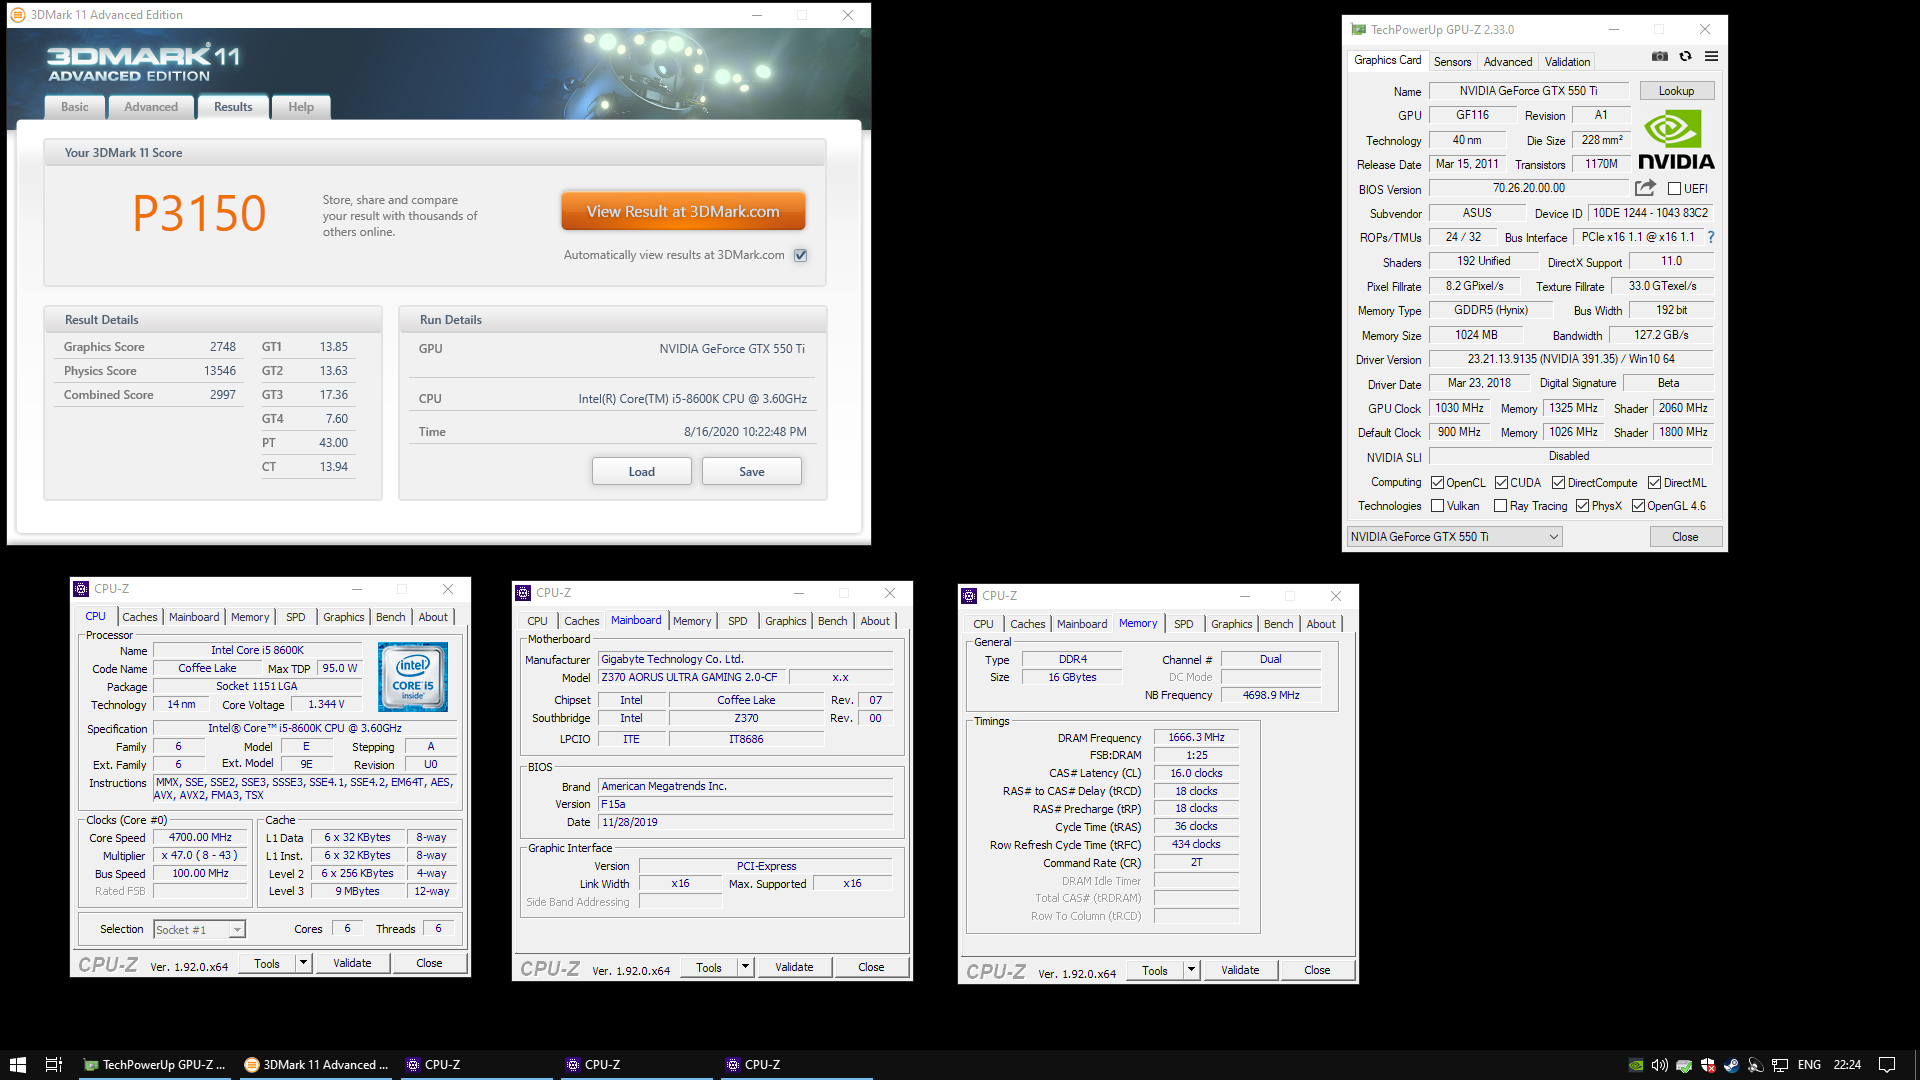Viewport: 1920px width, 1080px height.
Task: Switch to the 3DMark 11 Advanced taskbar button
Action: point(317,1065)
